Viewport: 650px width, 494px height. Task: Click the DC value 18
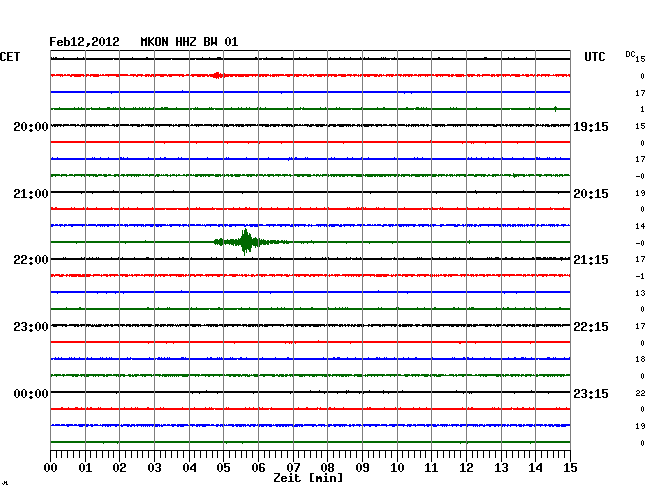(x=640, y=359)
